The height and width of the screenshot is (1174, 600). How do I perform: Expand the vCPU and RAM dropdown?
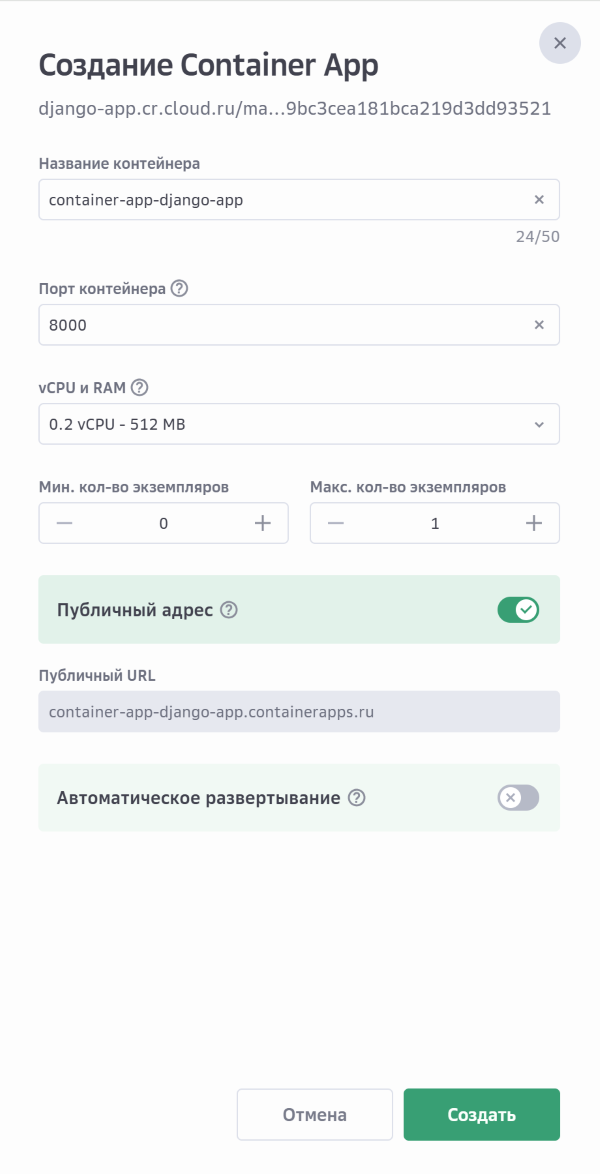click(298, 424)
